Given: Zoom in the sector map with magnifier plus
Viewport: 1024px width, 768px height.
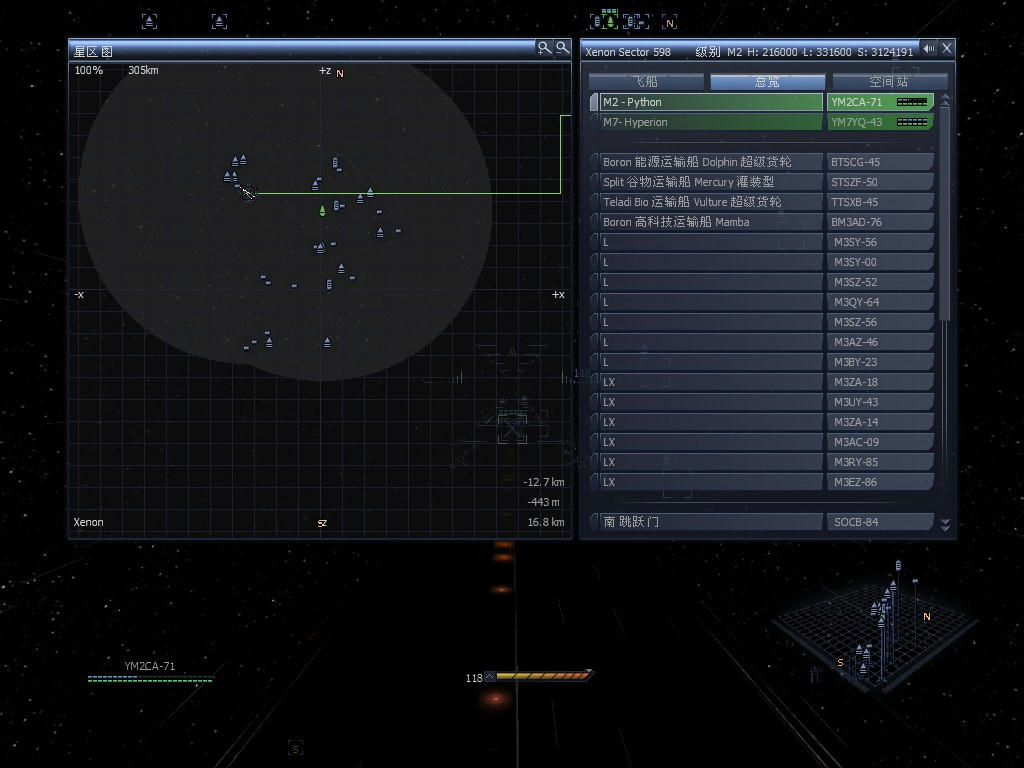Looking at the screenshot, I should [x=544, y=48].
